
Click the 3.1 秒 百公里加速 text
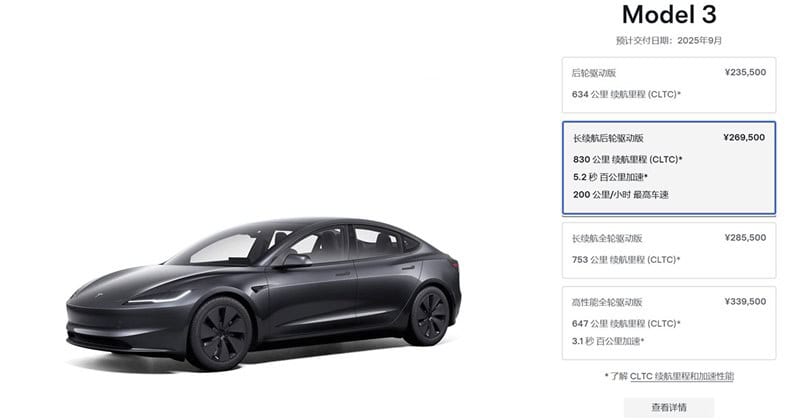(x=608, y=341)
